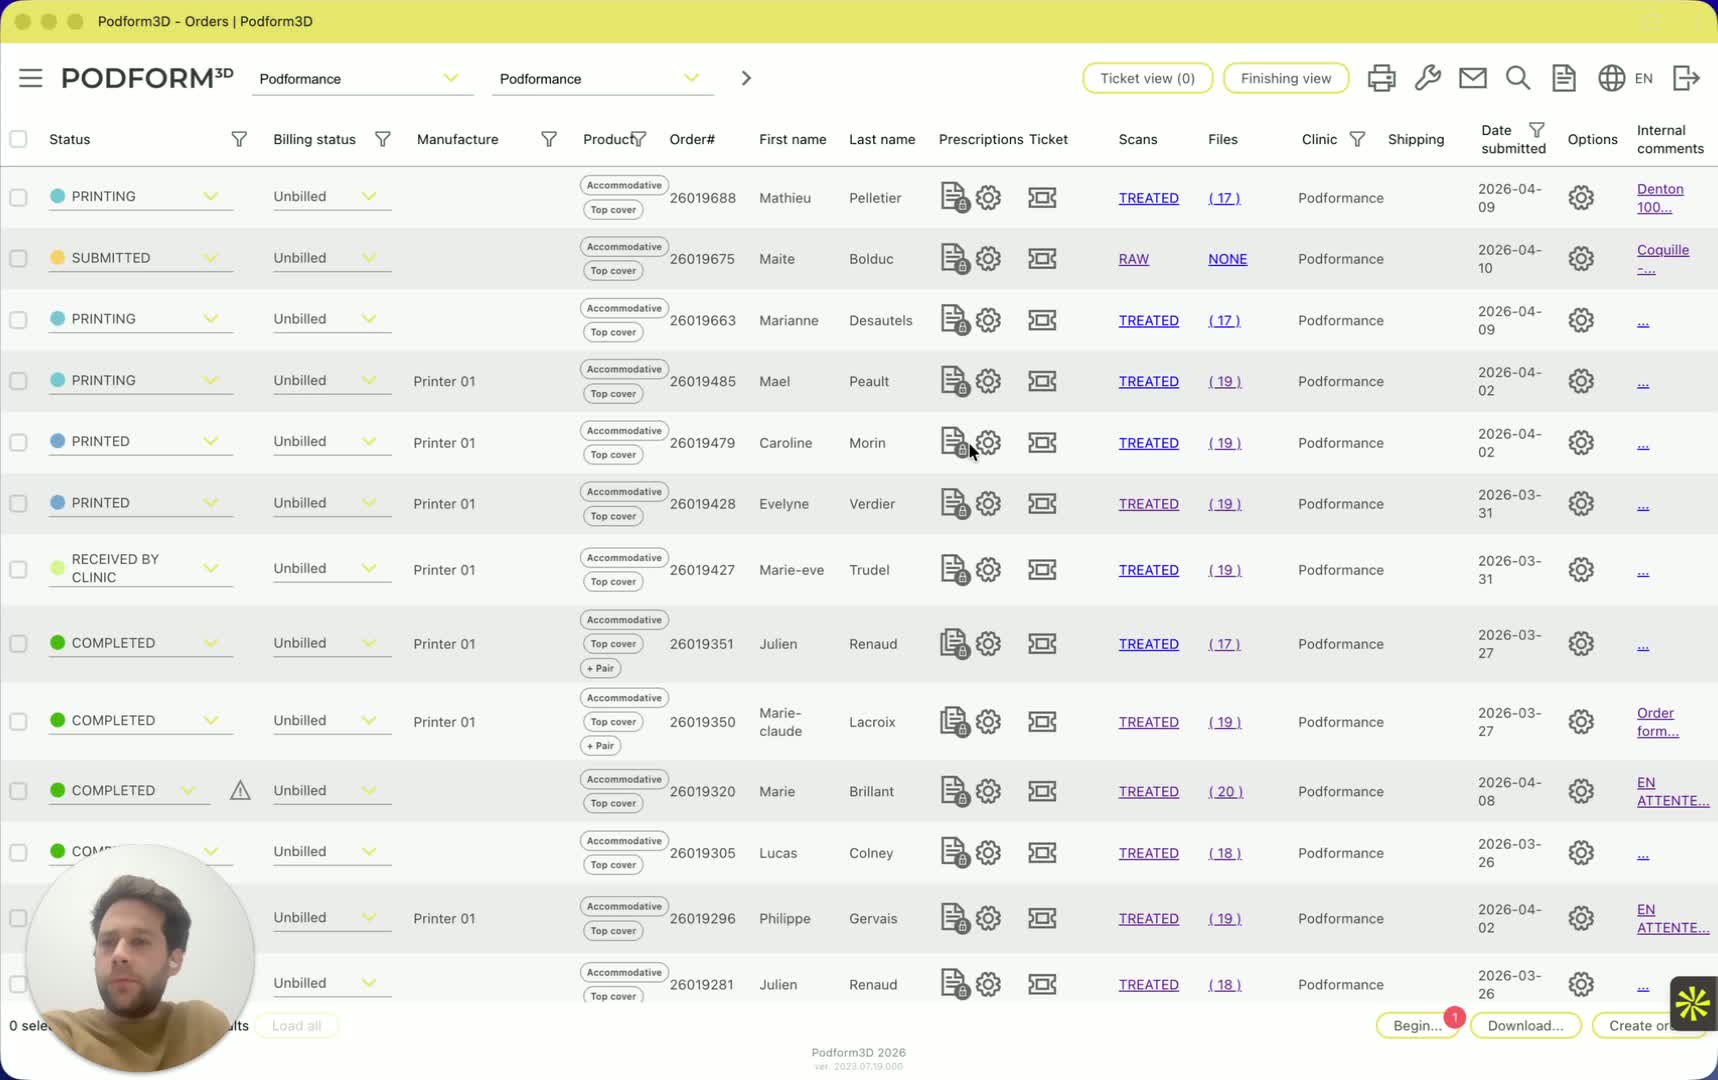
Task: Open the options gear for Lucas Colney
Action: (x=1580, y=852)
